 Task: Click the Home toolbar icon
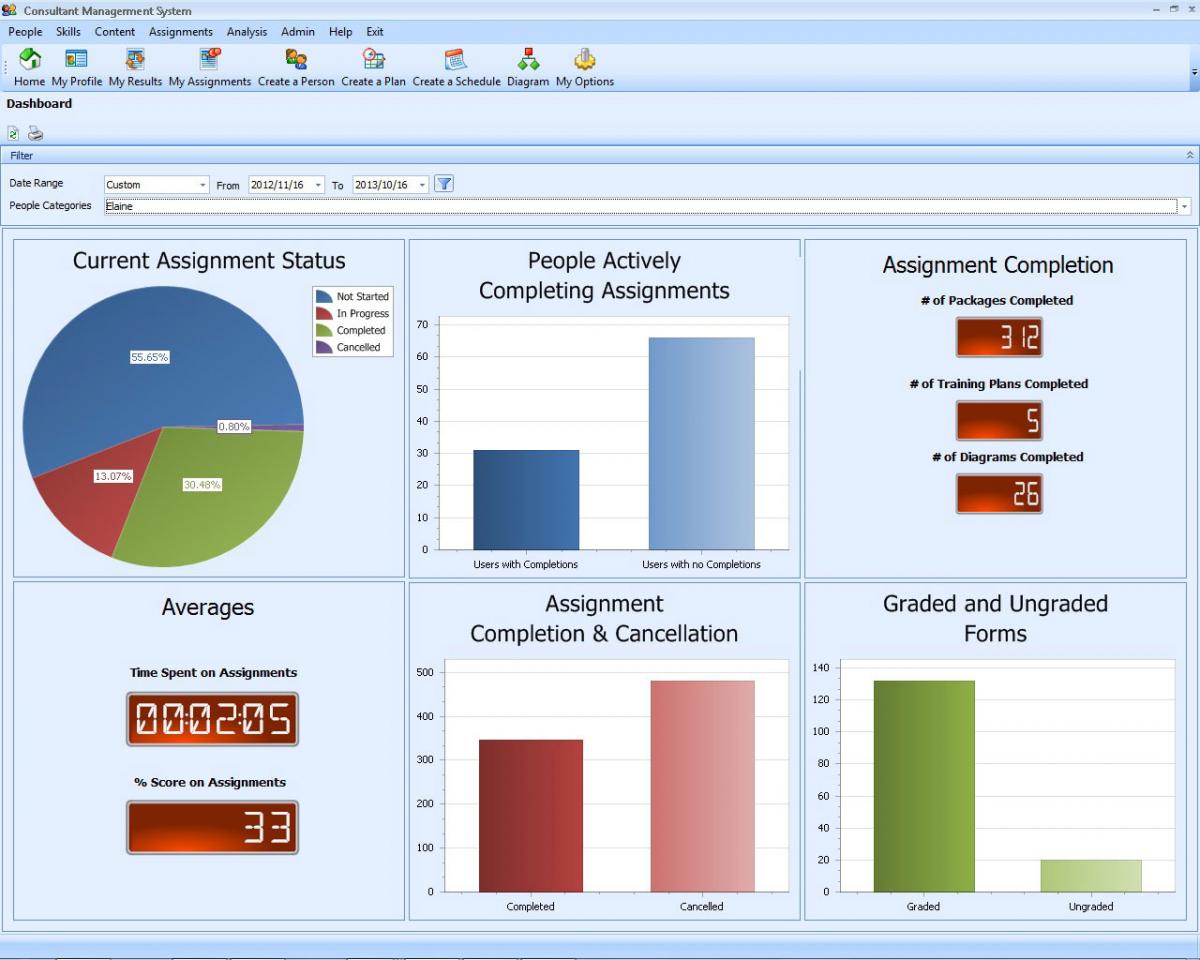pos(30,60)
